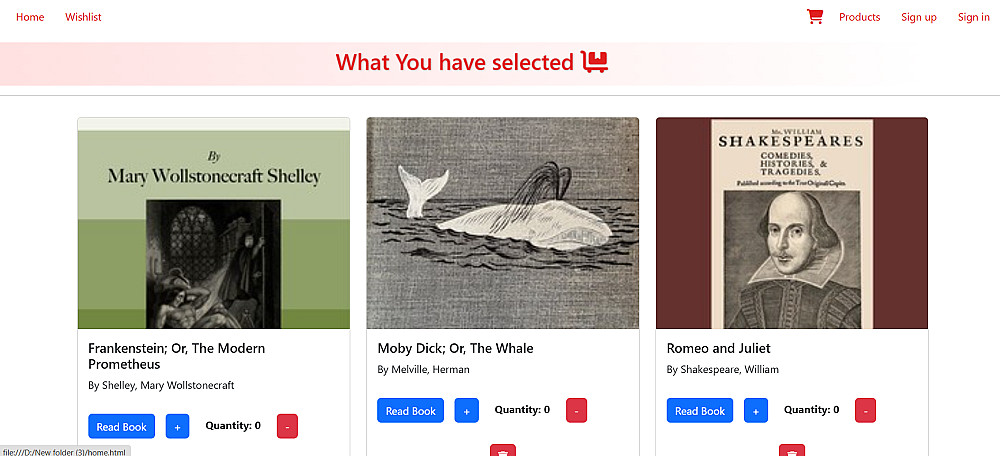Open the Sign up page
The height and width of the screenshot is (456, 1000).
tap(918, 17)
